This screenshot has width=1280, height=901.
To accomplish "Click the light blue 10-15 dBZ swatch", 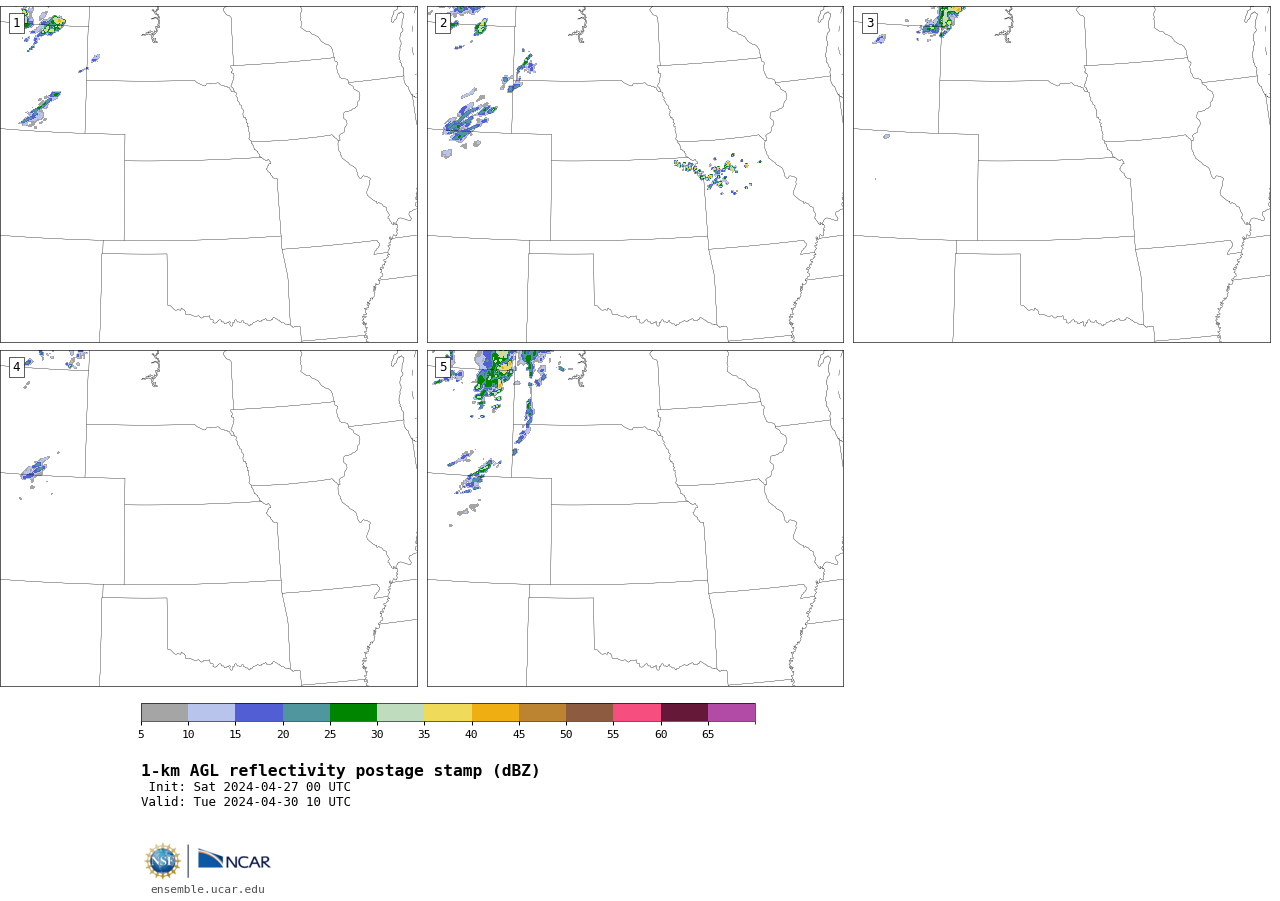I will 212,713.
